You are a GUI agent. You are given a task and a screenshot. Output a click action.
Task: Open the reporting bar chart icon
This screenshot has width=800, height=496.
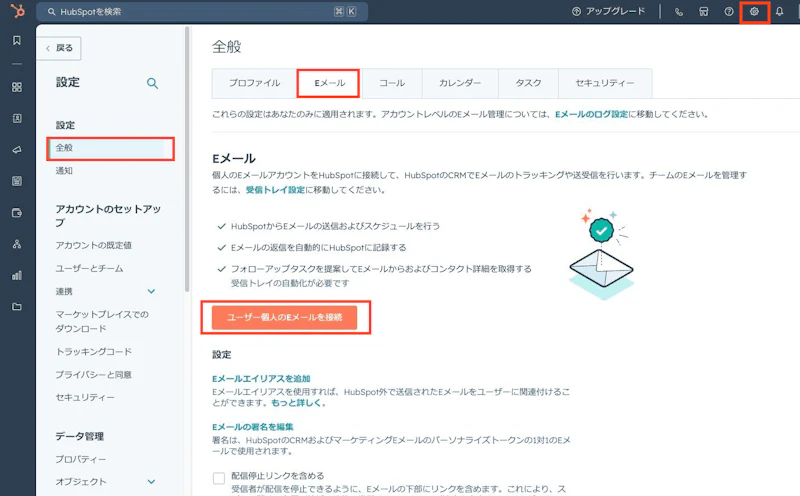tap(17, 276)
